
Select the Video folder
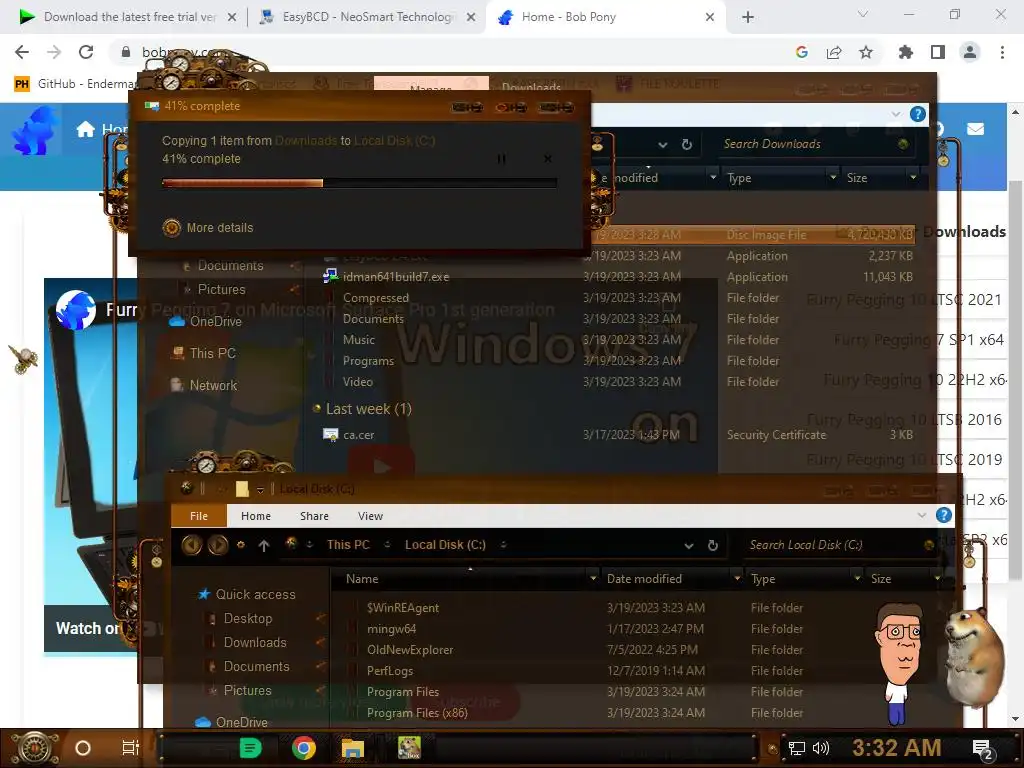(x=357, y=381)
